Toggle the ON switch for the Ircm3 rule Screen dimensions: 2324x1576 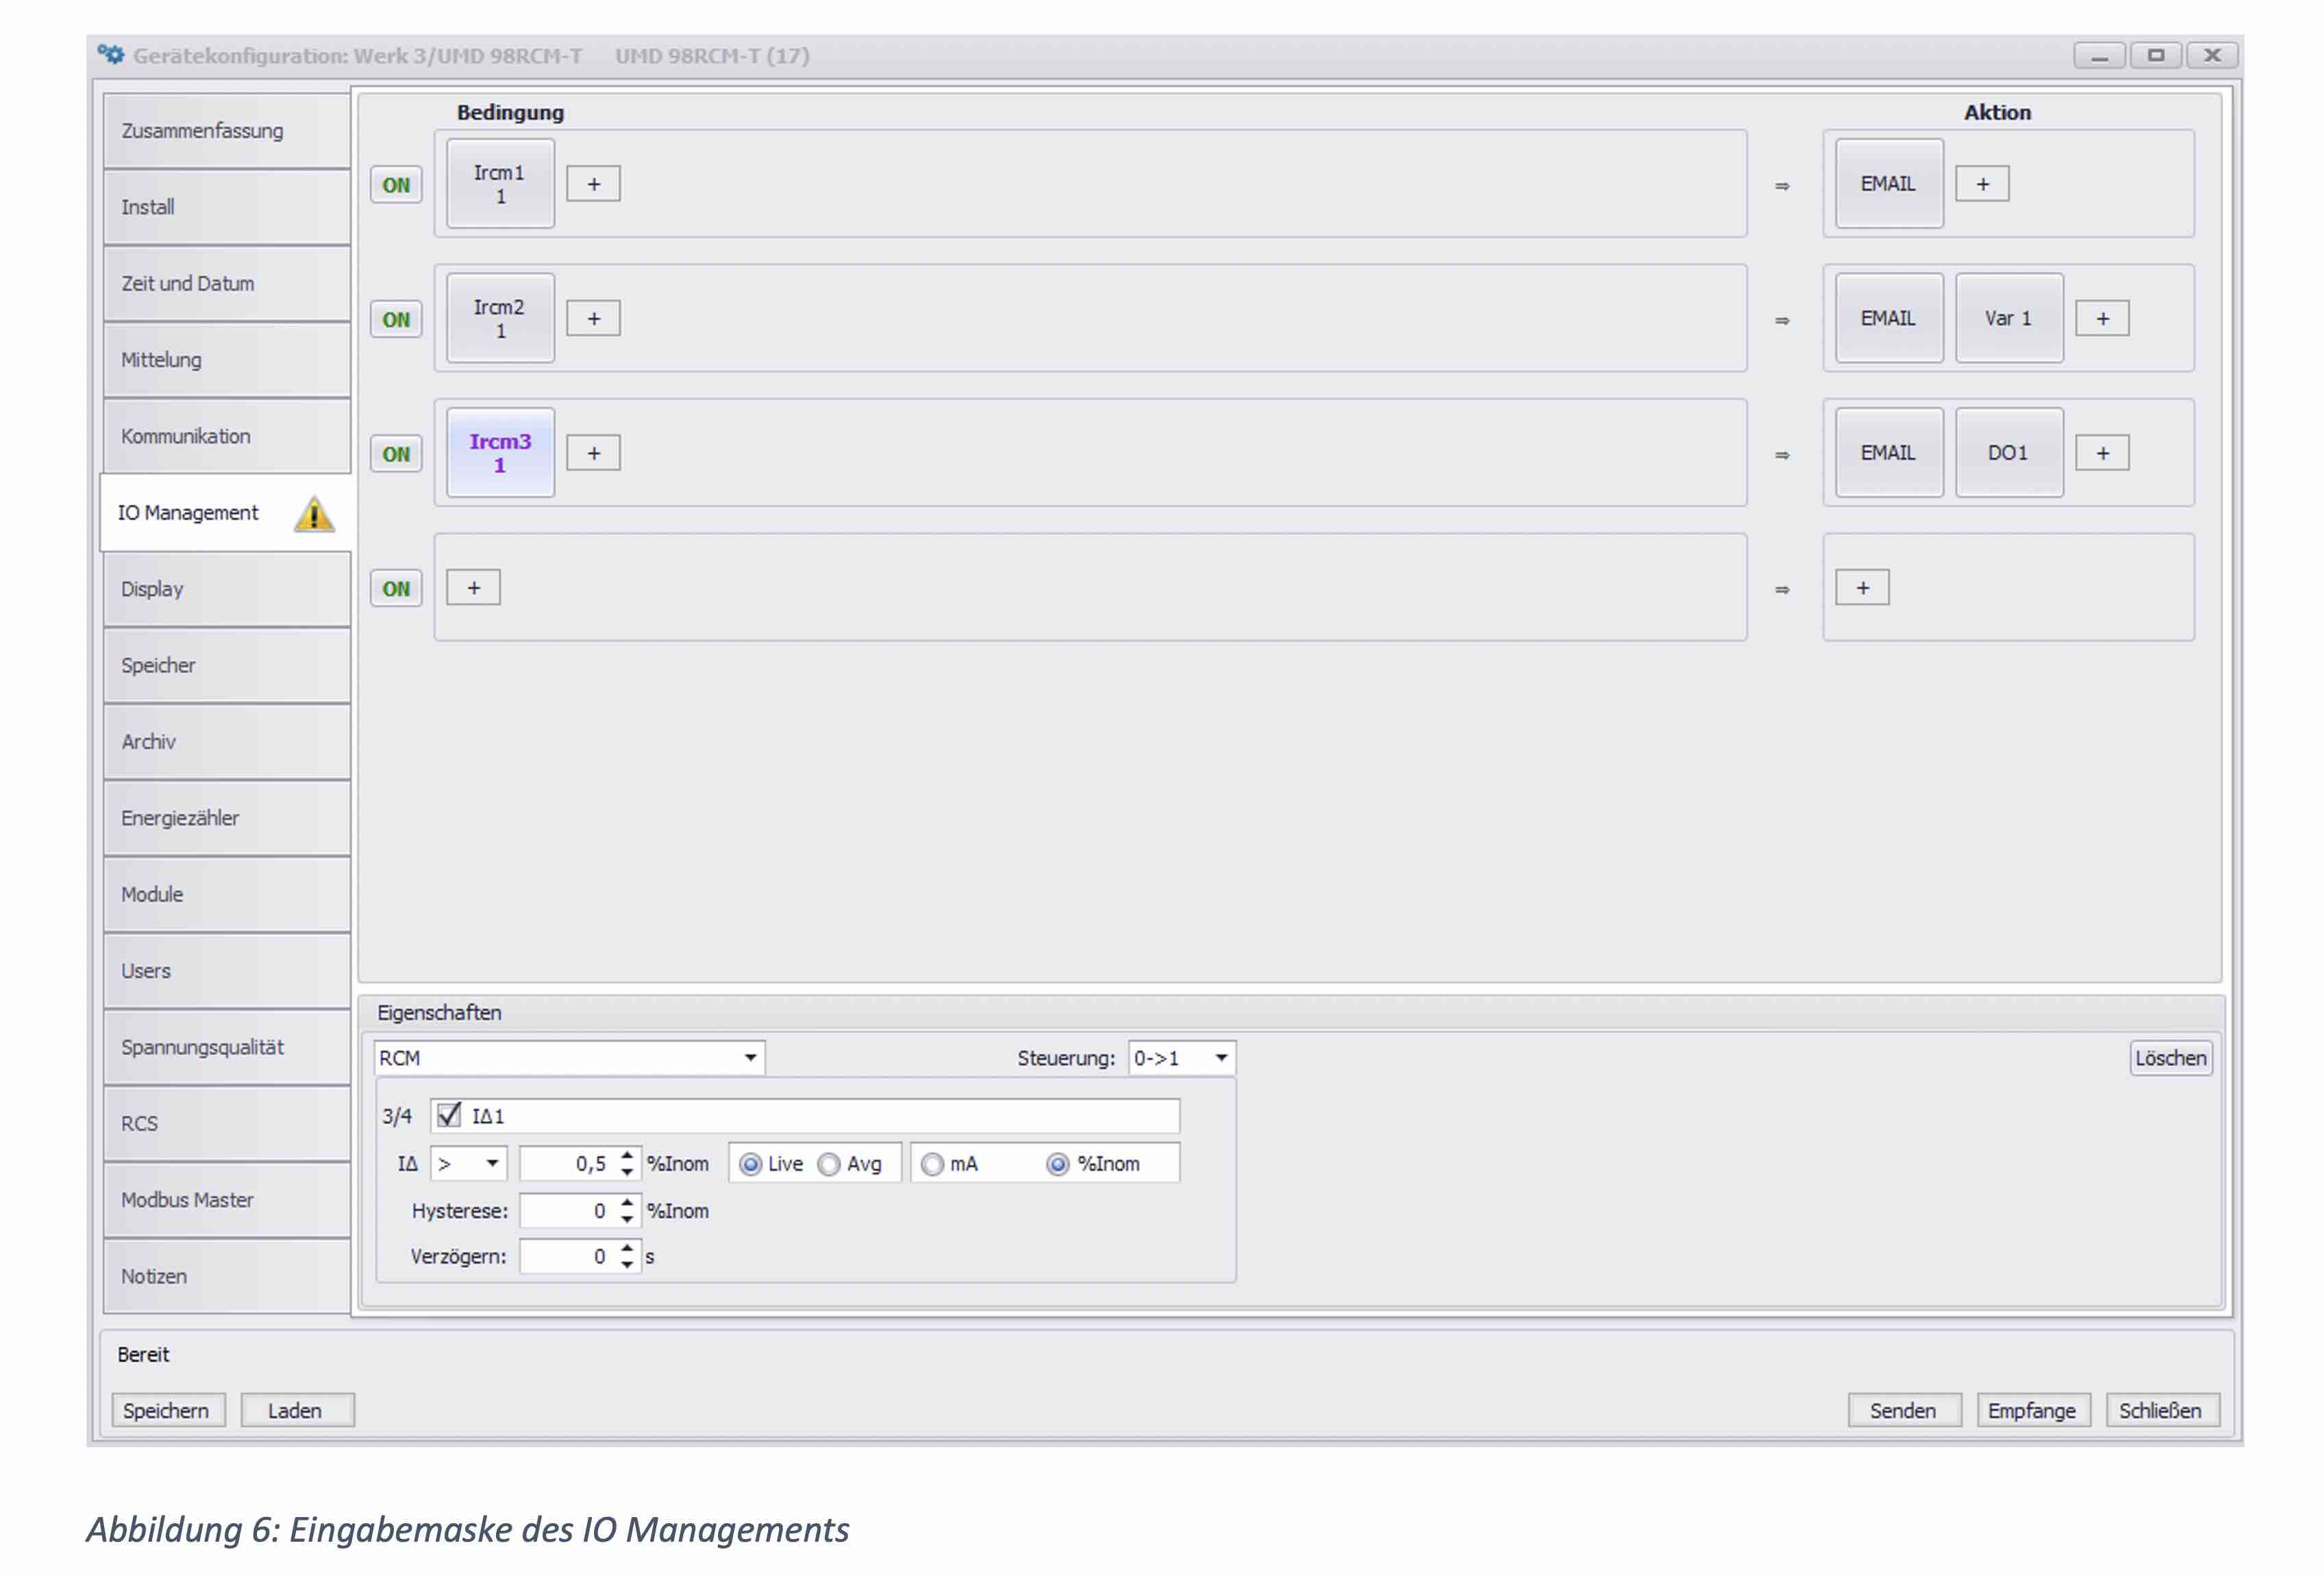(x=396, y=454)
